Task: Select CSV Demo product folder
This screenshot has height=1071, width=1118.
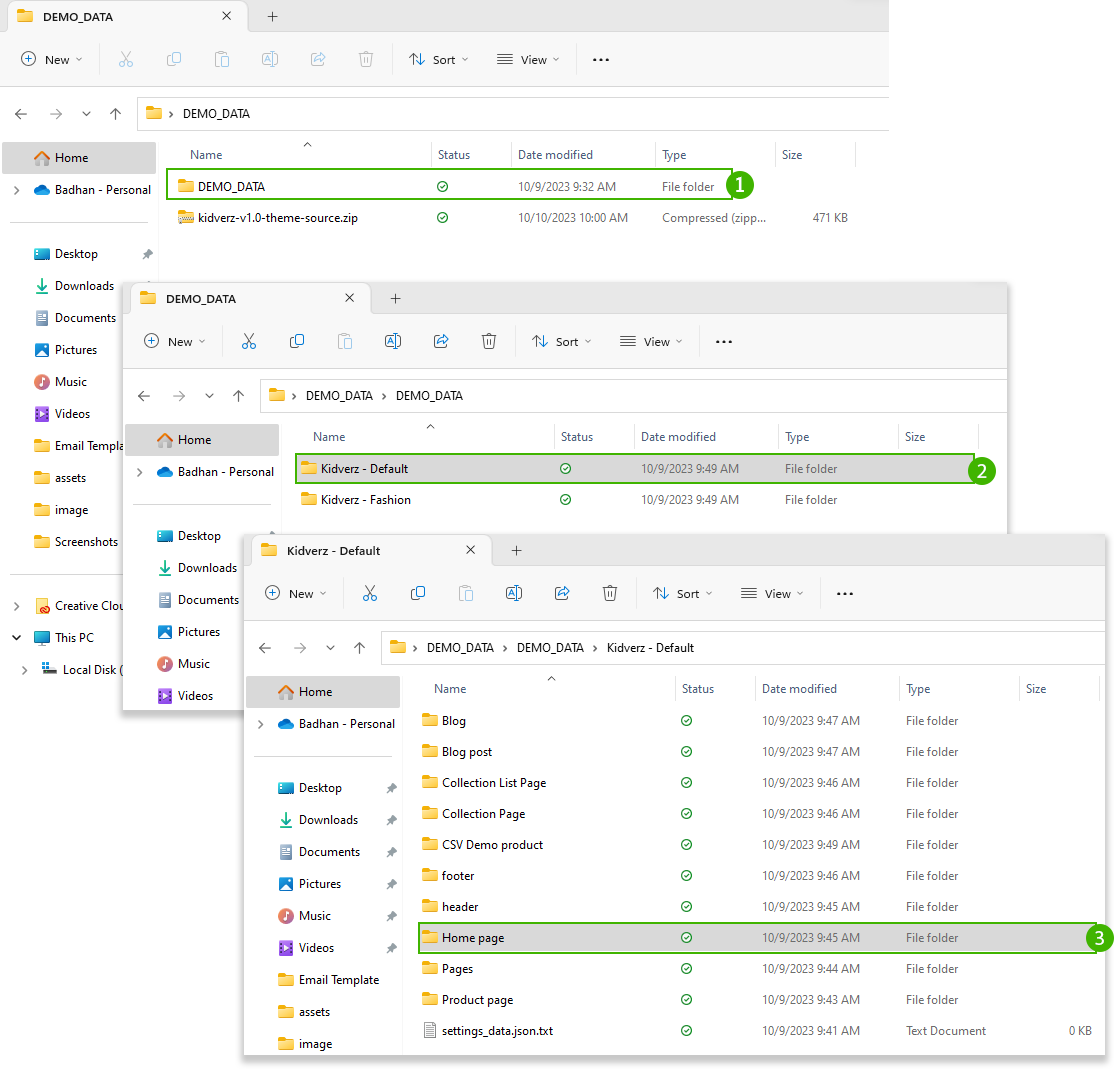Action: pos(492,845)
